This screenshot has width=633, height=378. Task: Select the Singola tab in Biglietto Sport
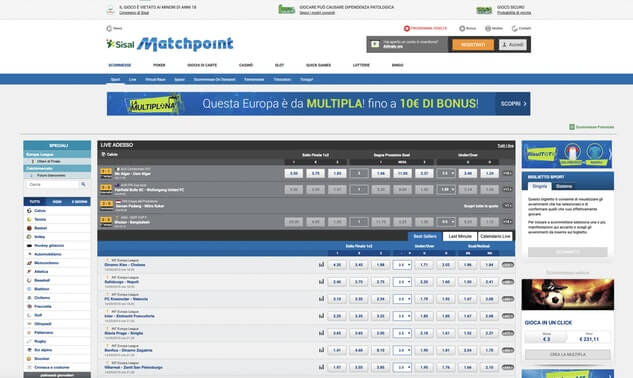pyautogui.click(x=539, y=186)
